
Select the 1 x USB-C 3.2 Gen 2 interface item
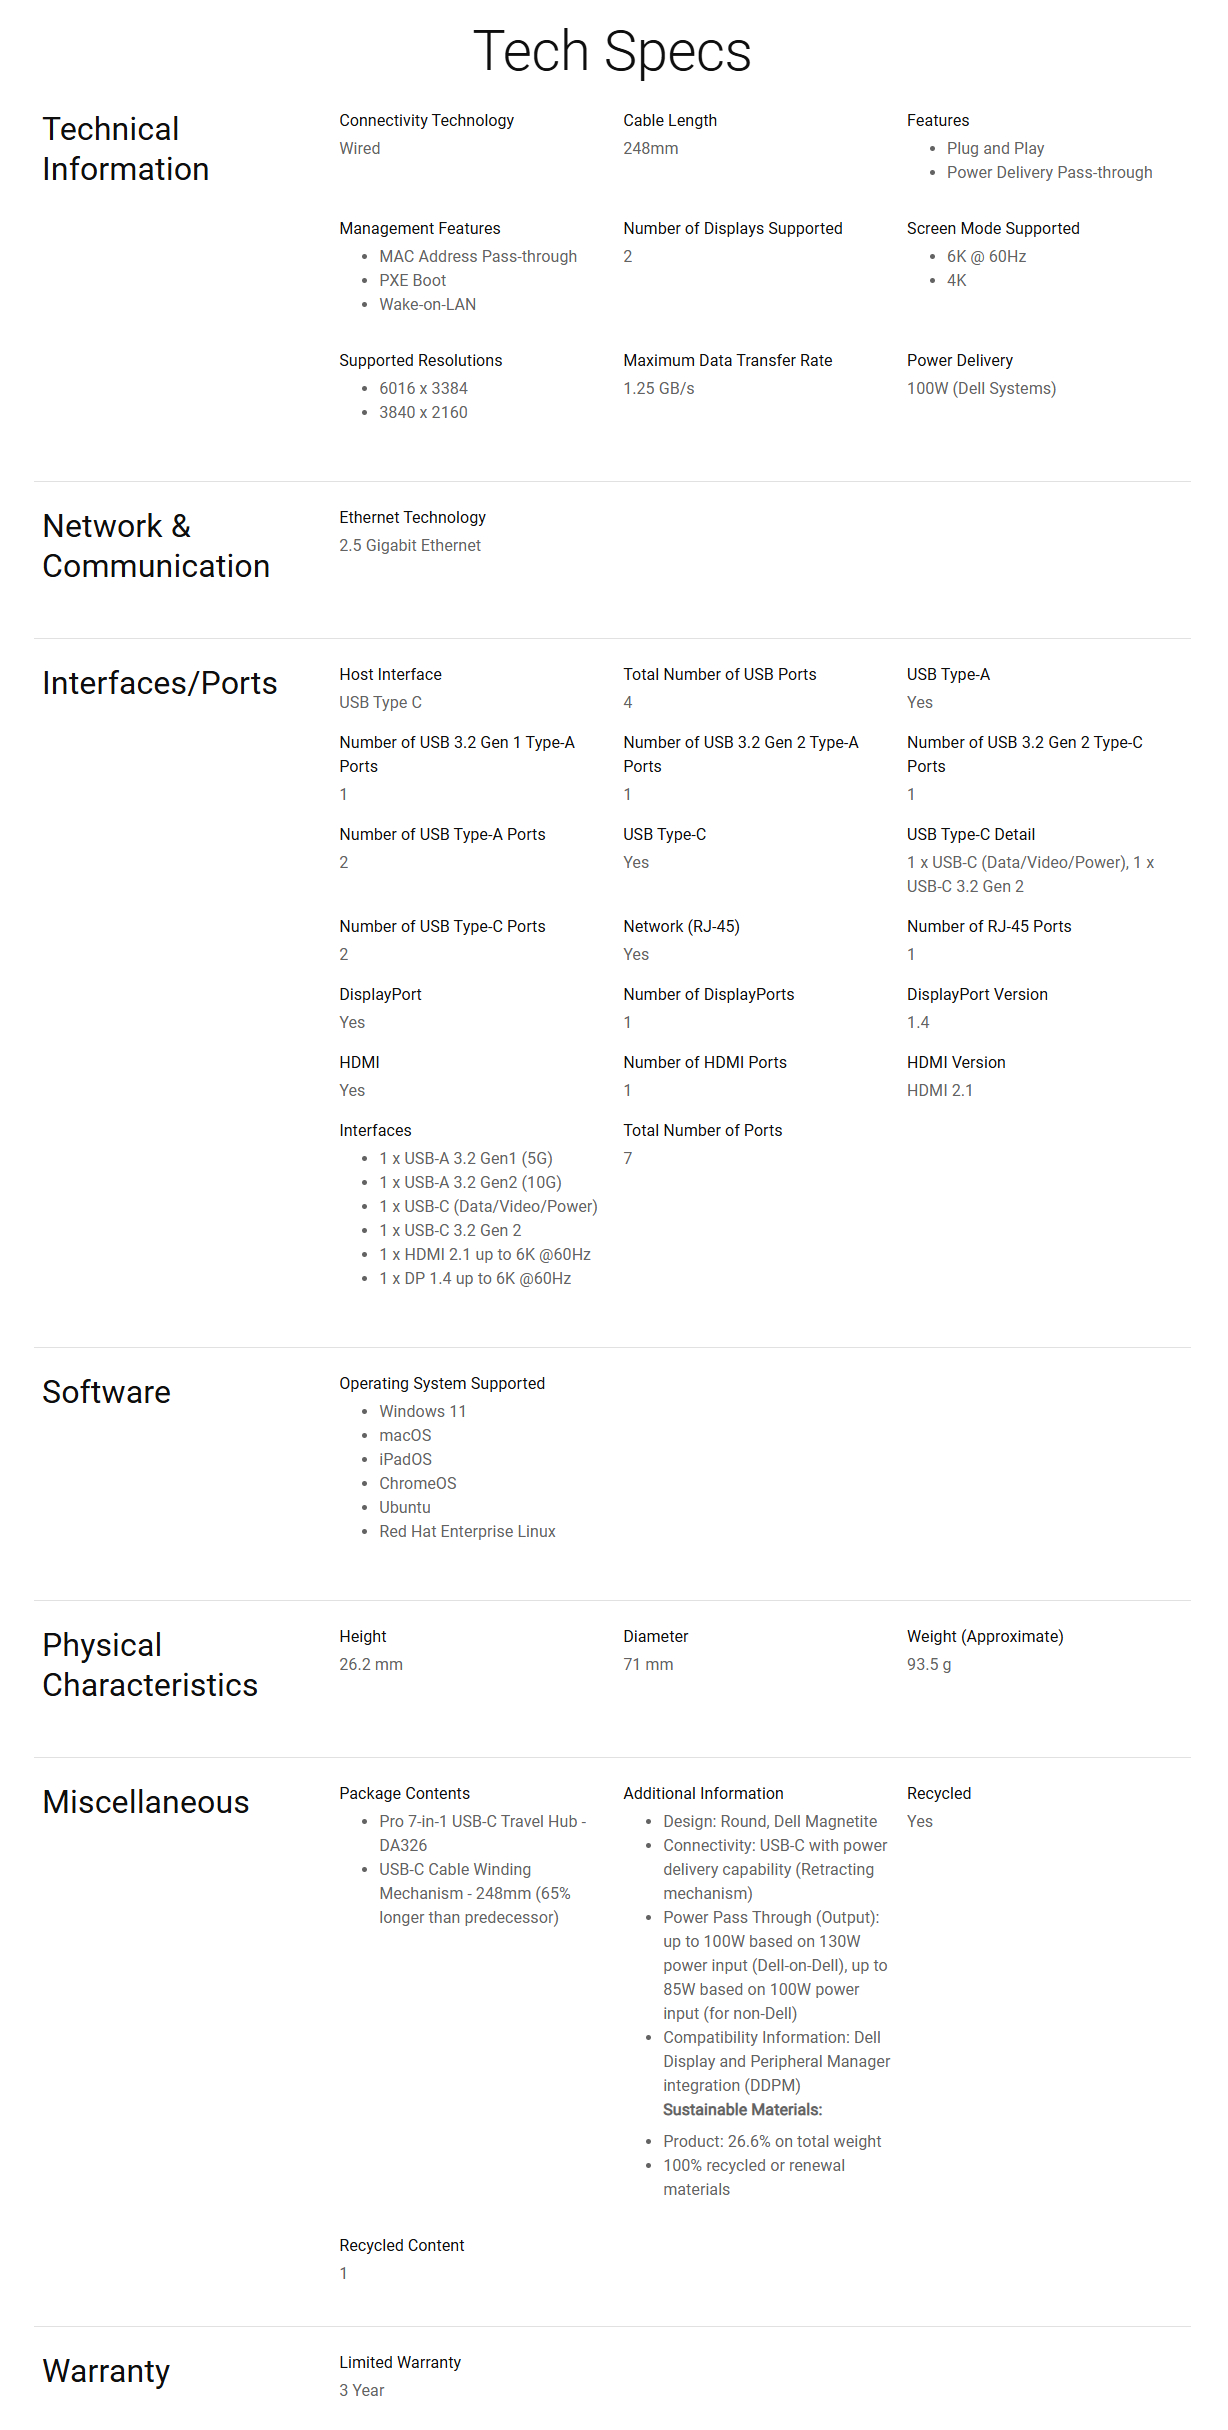click(450, 1230)
